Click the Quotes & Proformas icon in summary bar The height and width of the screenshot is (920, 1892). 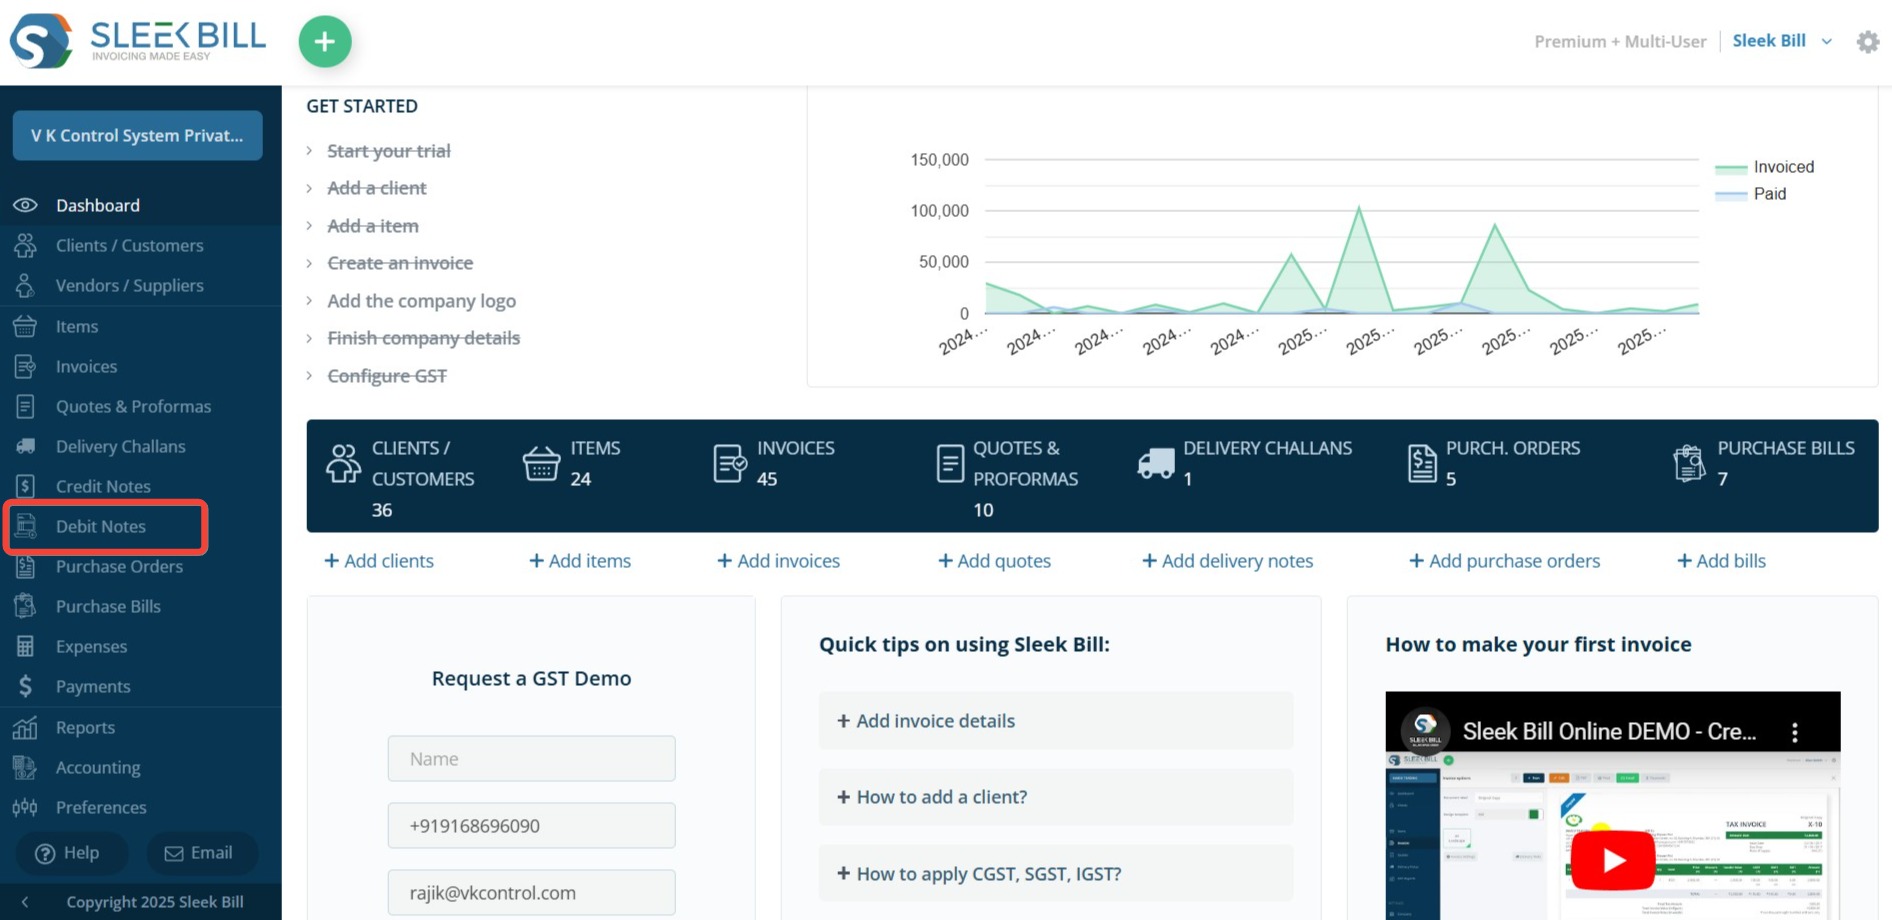point(950,464)
